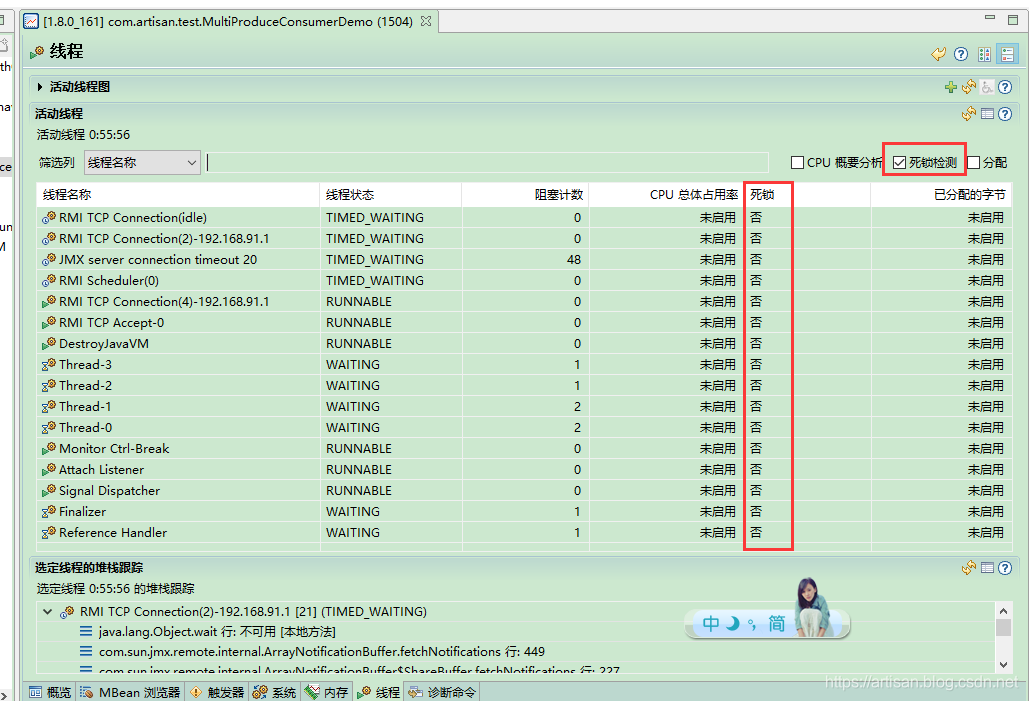1029x701 pixels.
Task: Click the thread filter text field
Action: 488,162
